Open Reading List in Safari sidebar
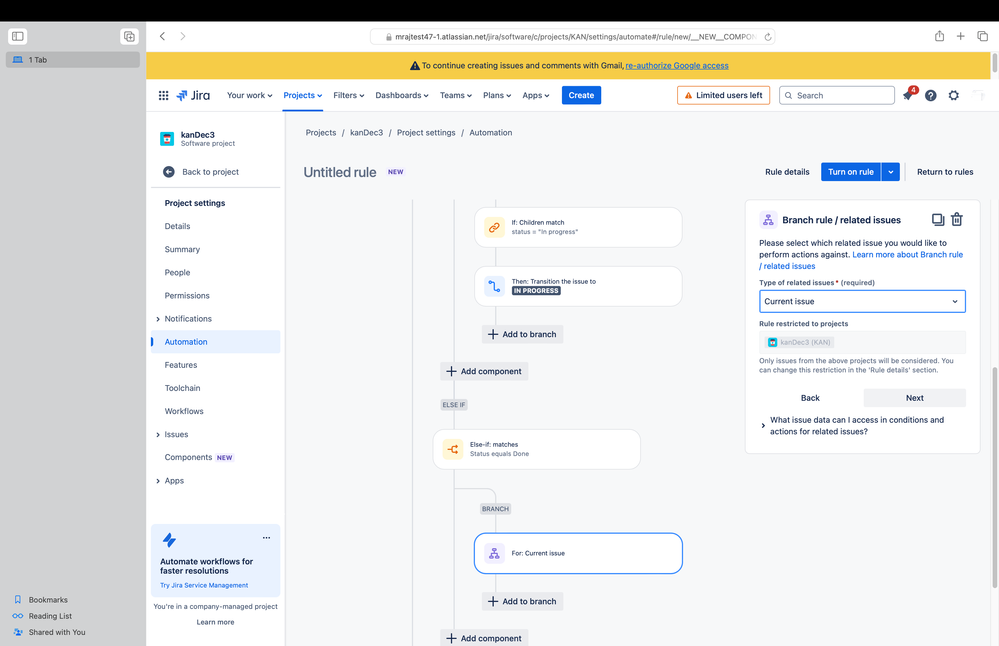Viewport: 999px width, 646px height. 50,616
